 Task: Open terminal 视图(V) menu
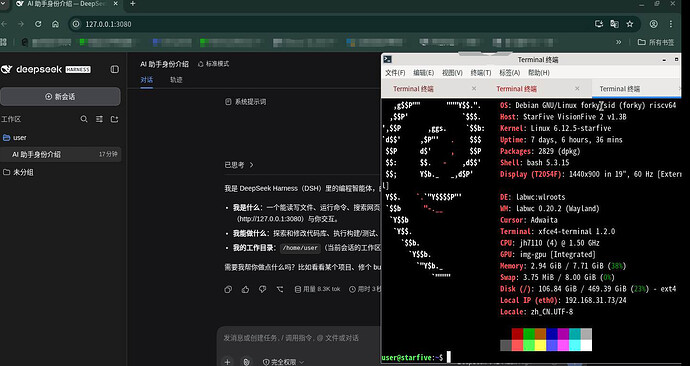[x=452, y=73]
